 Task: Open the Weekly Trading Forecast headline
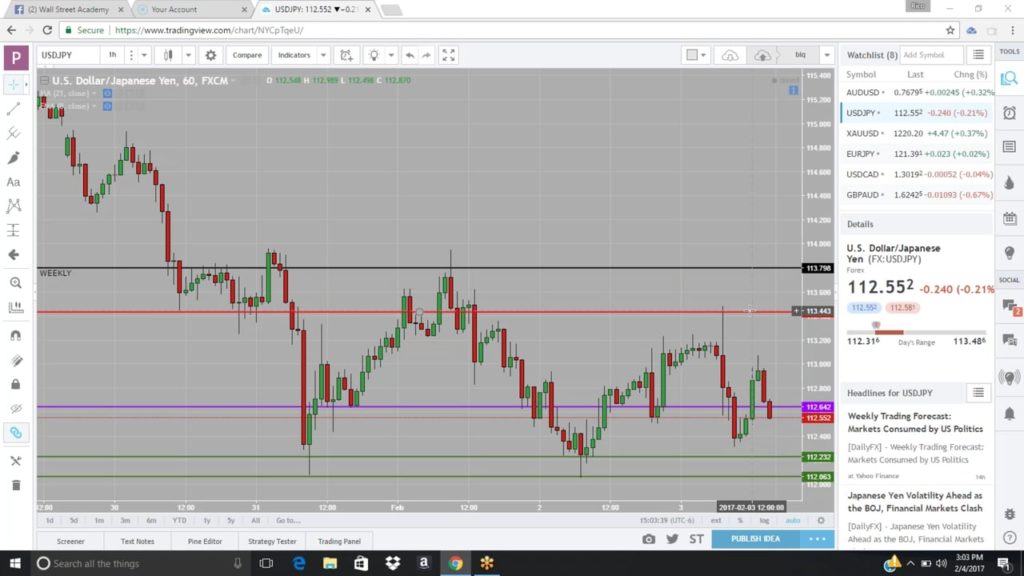pyautogui.click(x=915, y=423)
